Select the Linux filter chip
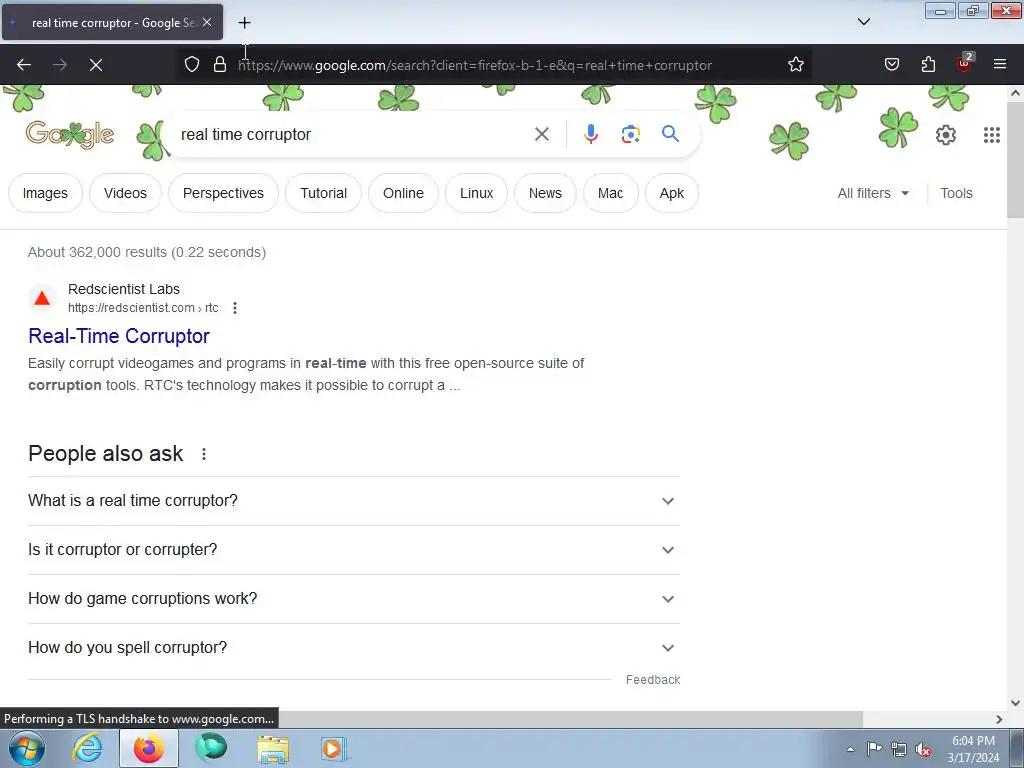This screenshot has width=1024, height=768. [x=476, y=193]
